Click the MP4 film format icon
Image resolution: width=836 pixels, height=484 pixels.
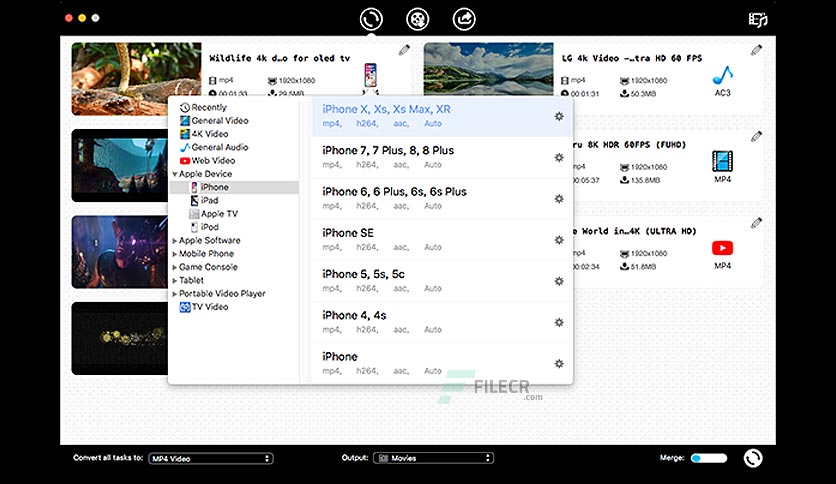[x=722, y=162]
